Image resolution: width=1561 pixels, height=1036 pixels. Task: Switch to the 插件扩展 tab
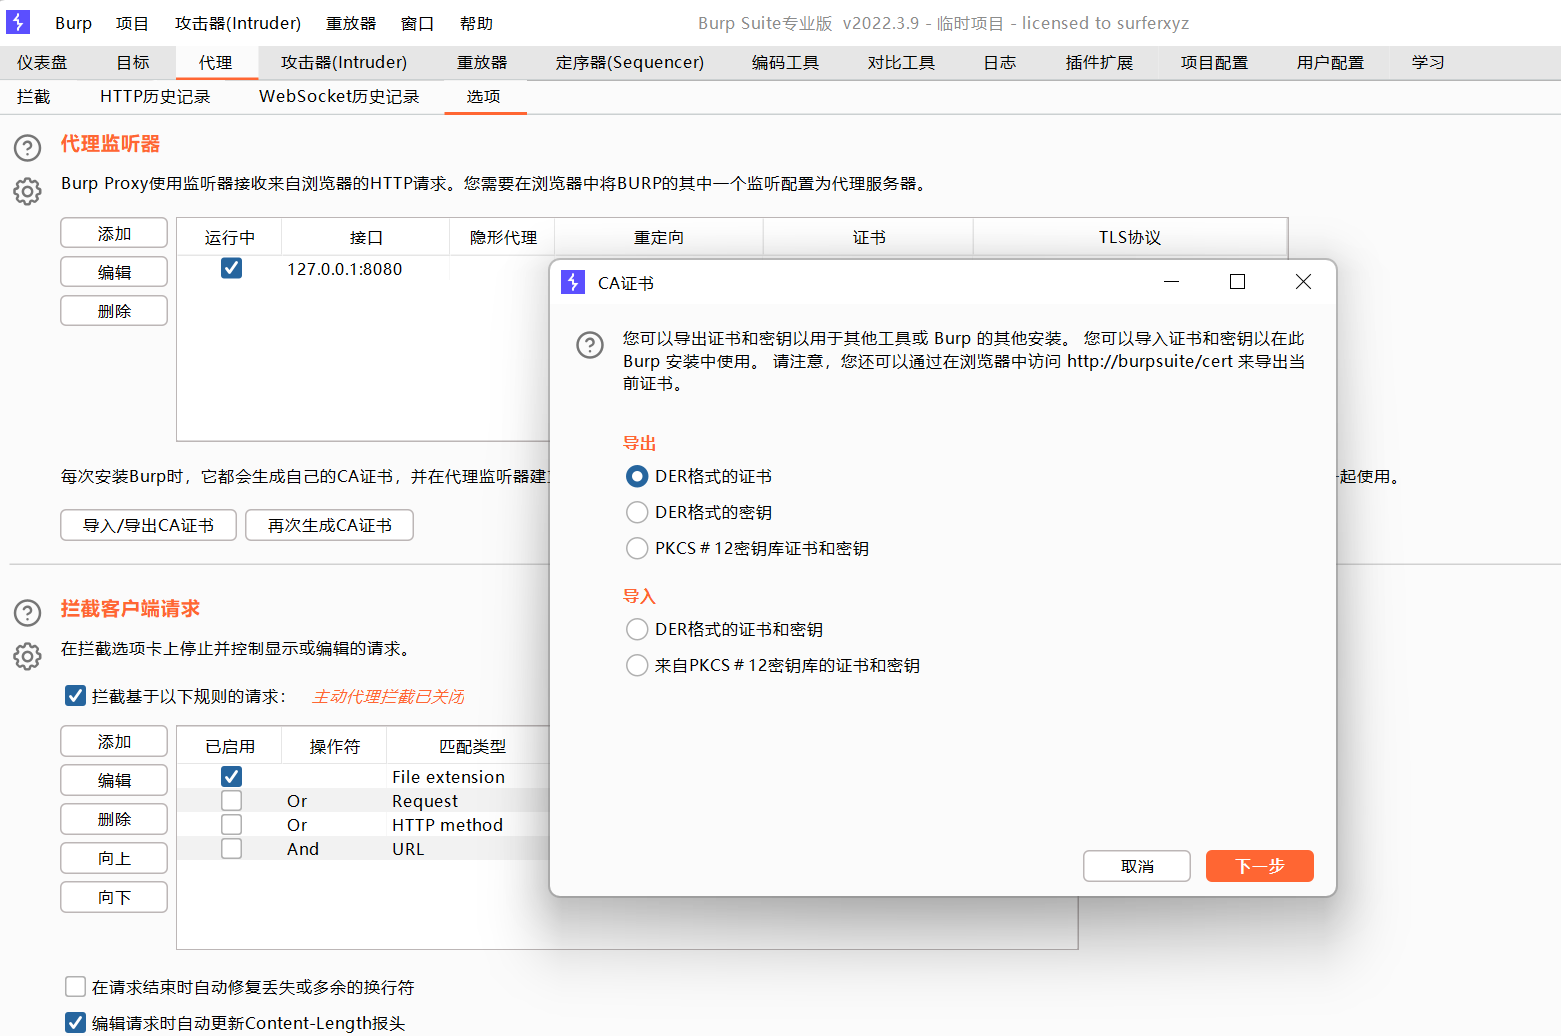(1099, 62)
